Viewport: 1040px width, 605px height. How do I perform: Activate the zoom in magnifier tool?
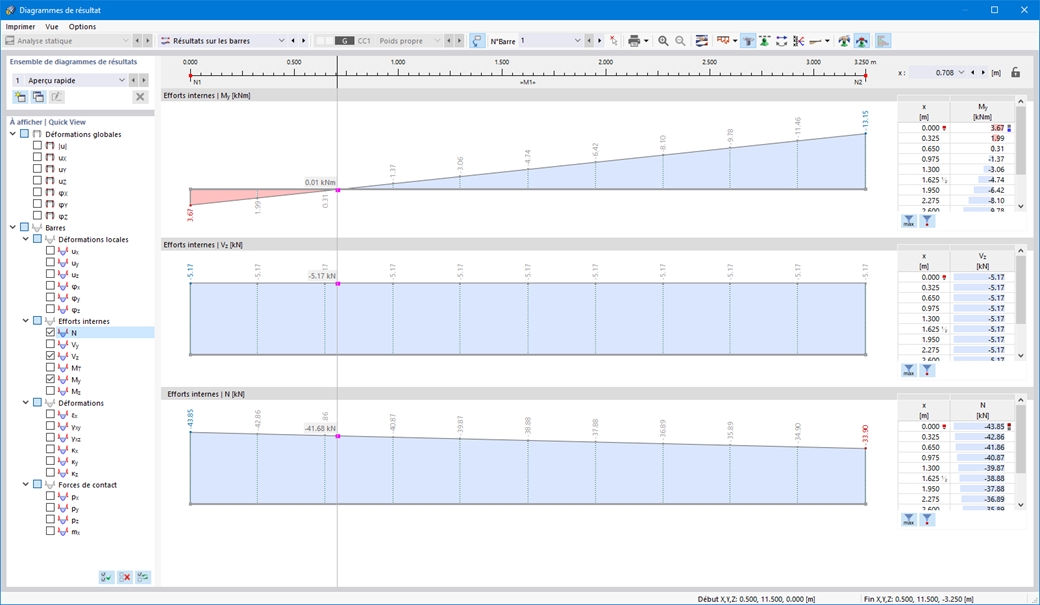(x=663, y=41)
